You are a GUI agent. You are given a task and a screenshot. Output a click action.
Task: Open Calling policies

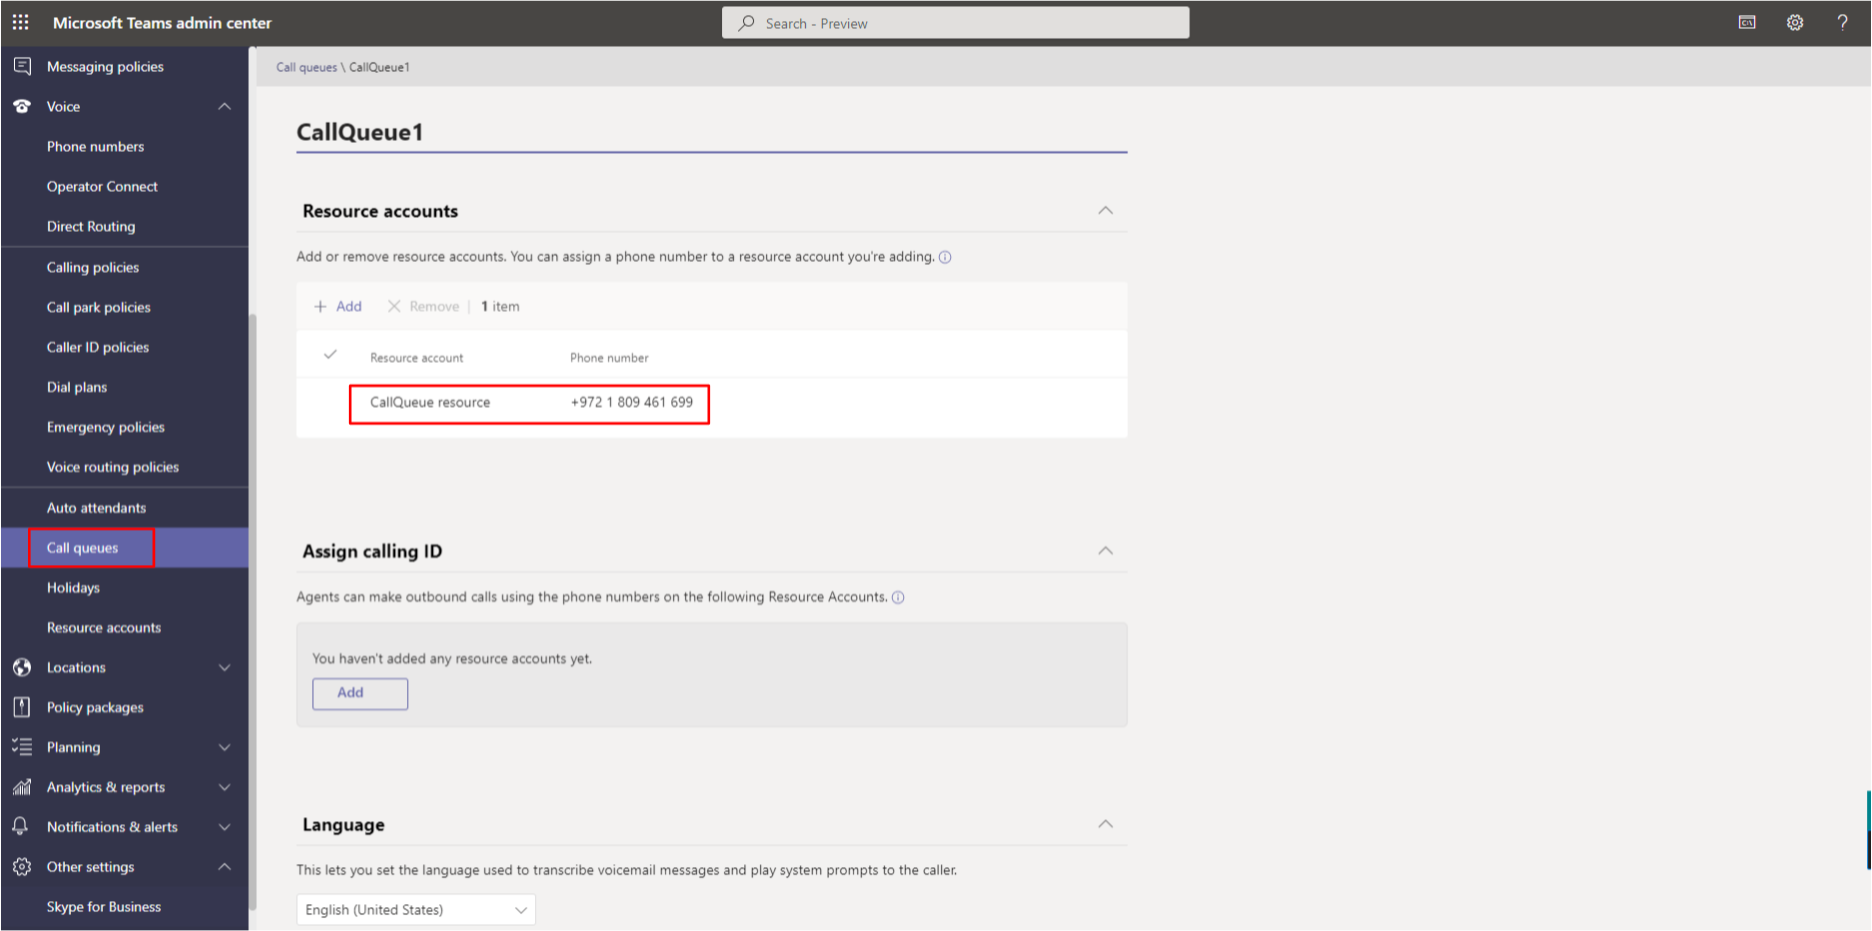click(x=93, y=267)
